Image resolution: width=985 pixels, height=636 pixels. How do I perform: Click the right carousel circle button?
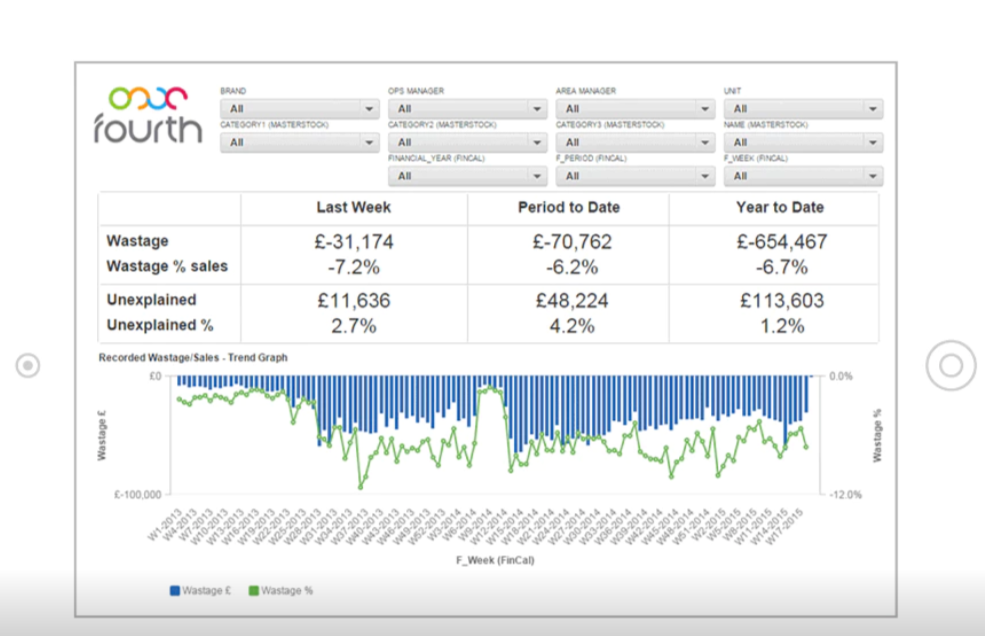(x=950, y=366)
